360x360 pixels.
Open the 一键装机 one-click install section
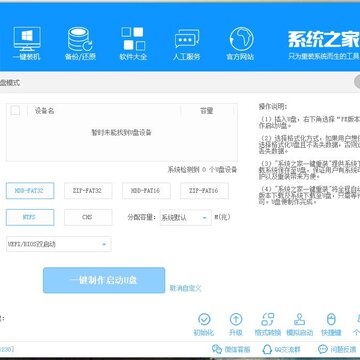(27, 44)
